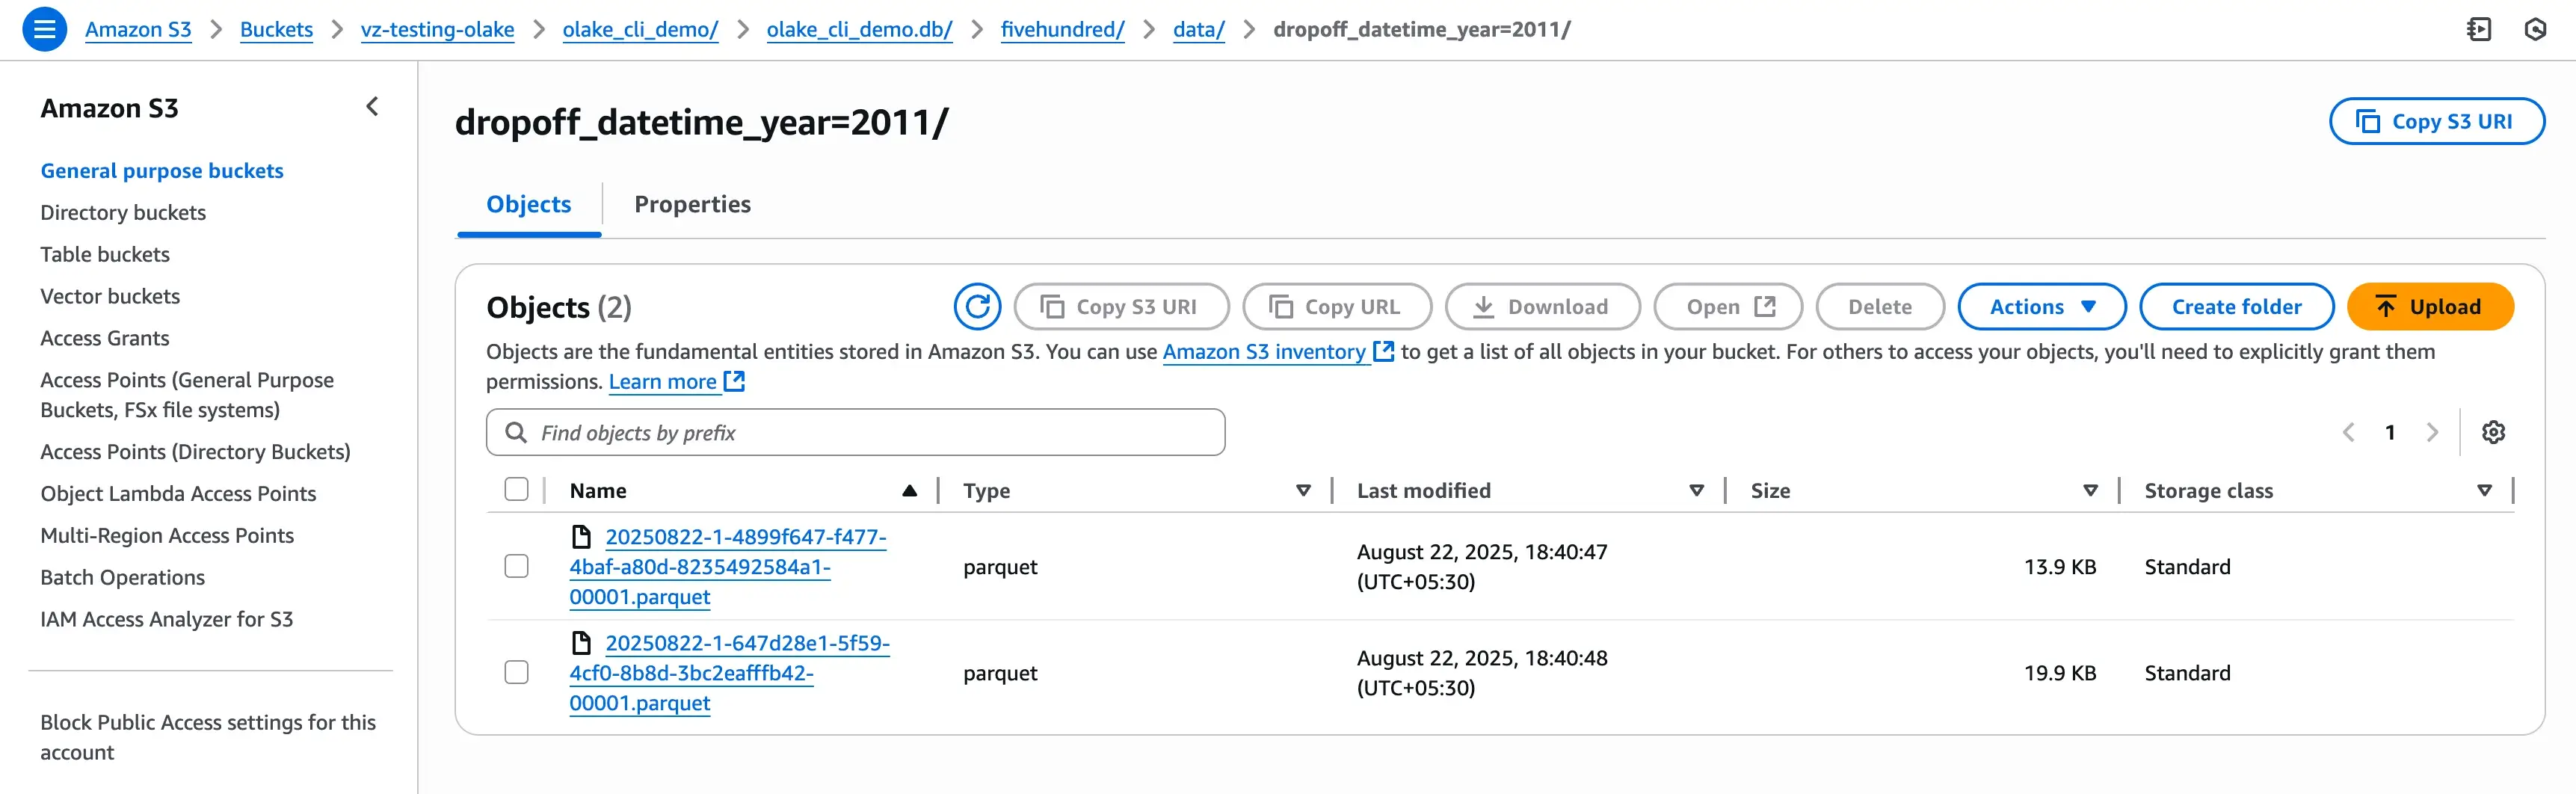The width and height of the screenshot is (2576, 794).
Task: Click the CloudShell icon in header
Action: coord(2478,29)
